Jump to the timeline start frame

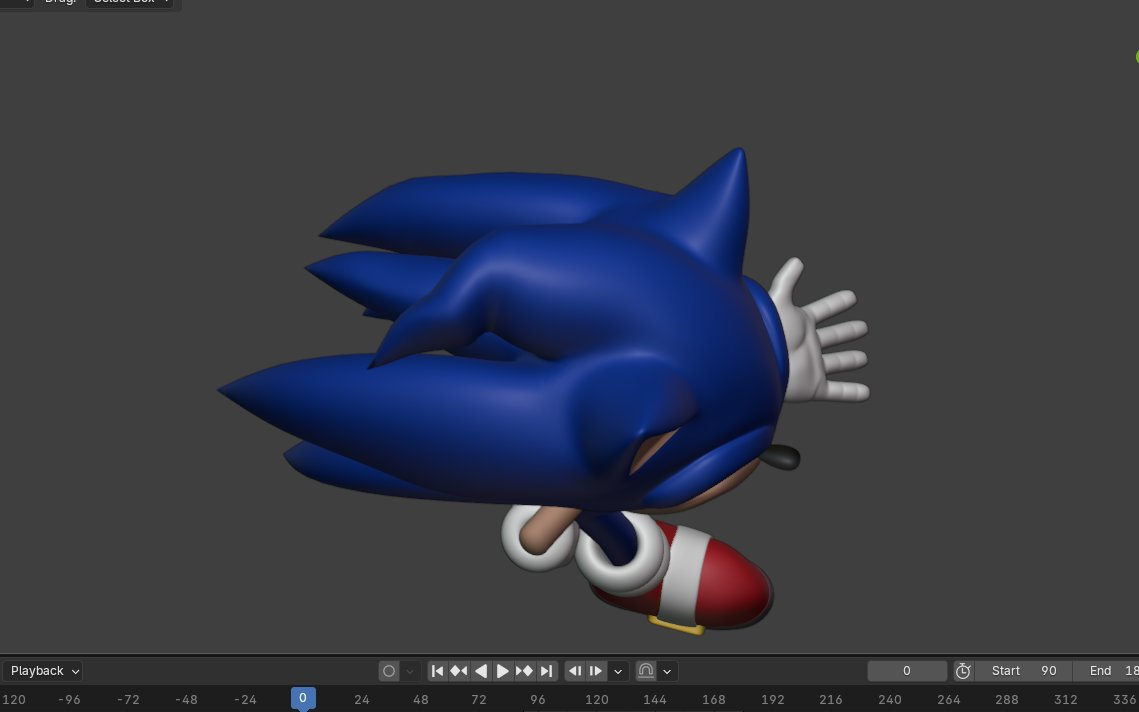tap(437, 671)
